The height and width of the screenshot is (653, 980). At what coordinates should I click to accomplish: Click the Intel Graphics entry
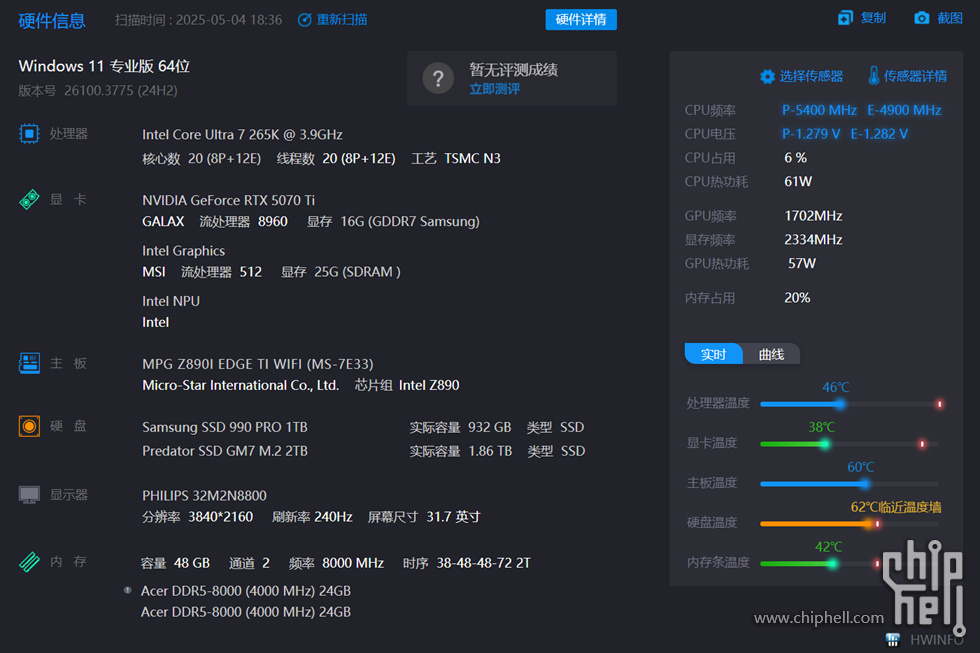(183, 251)
